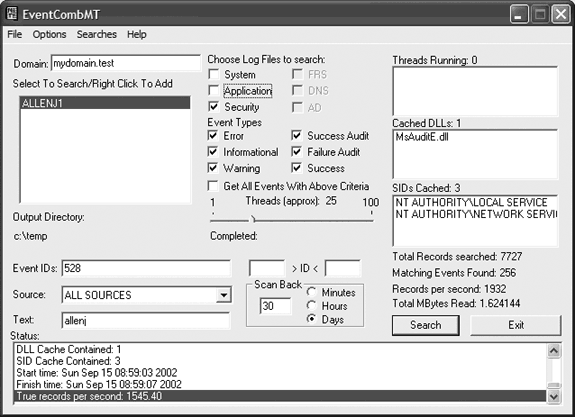Open the File menu

(15, 34)
